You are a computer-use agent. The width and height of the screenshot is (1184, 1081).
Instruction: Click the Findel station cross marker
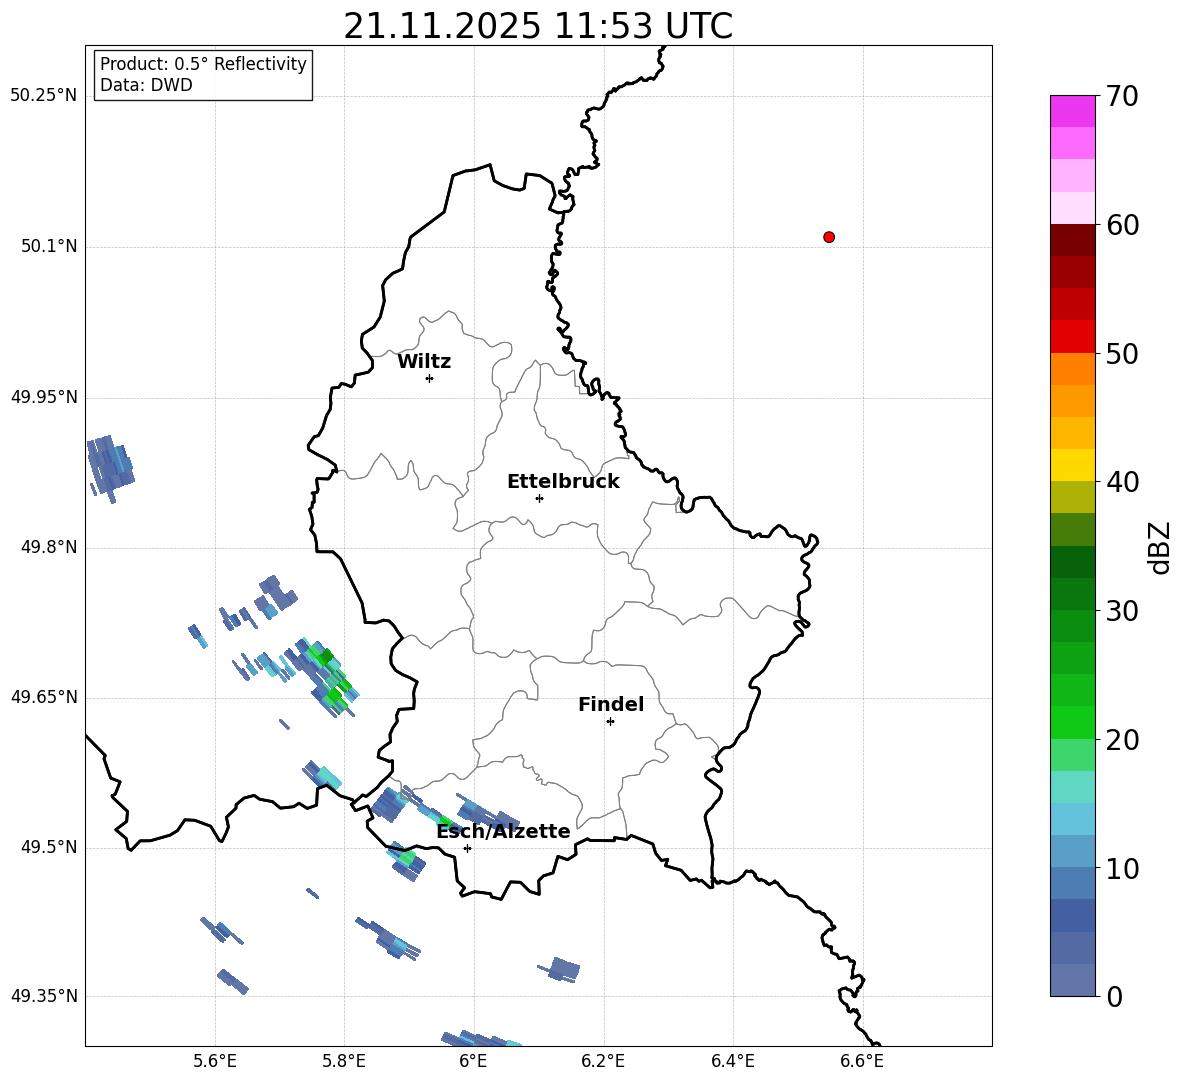pos(610,722)
